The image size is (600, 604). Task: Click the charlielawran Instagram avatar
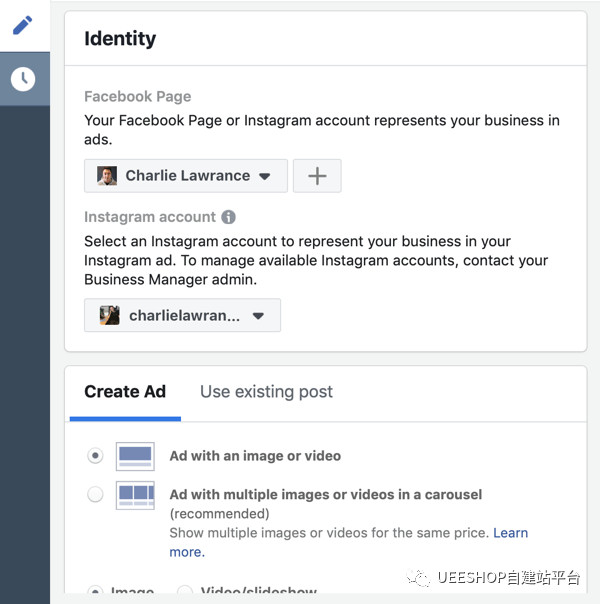click(x=110, y=315)
